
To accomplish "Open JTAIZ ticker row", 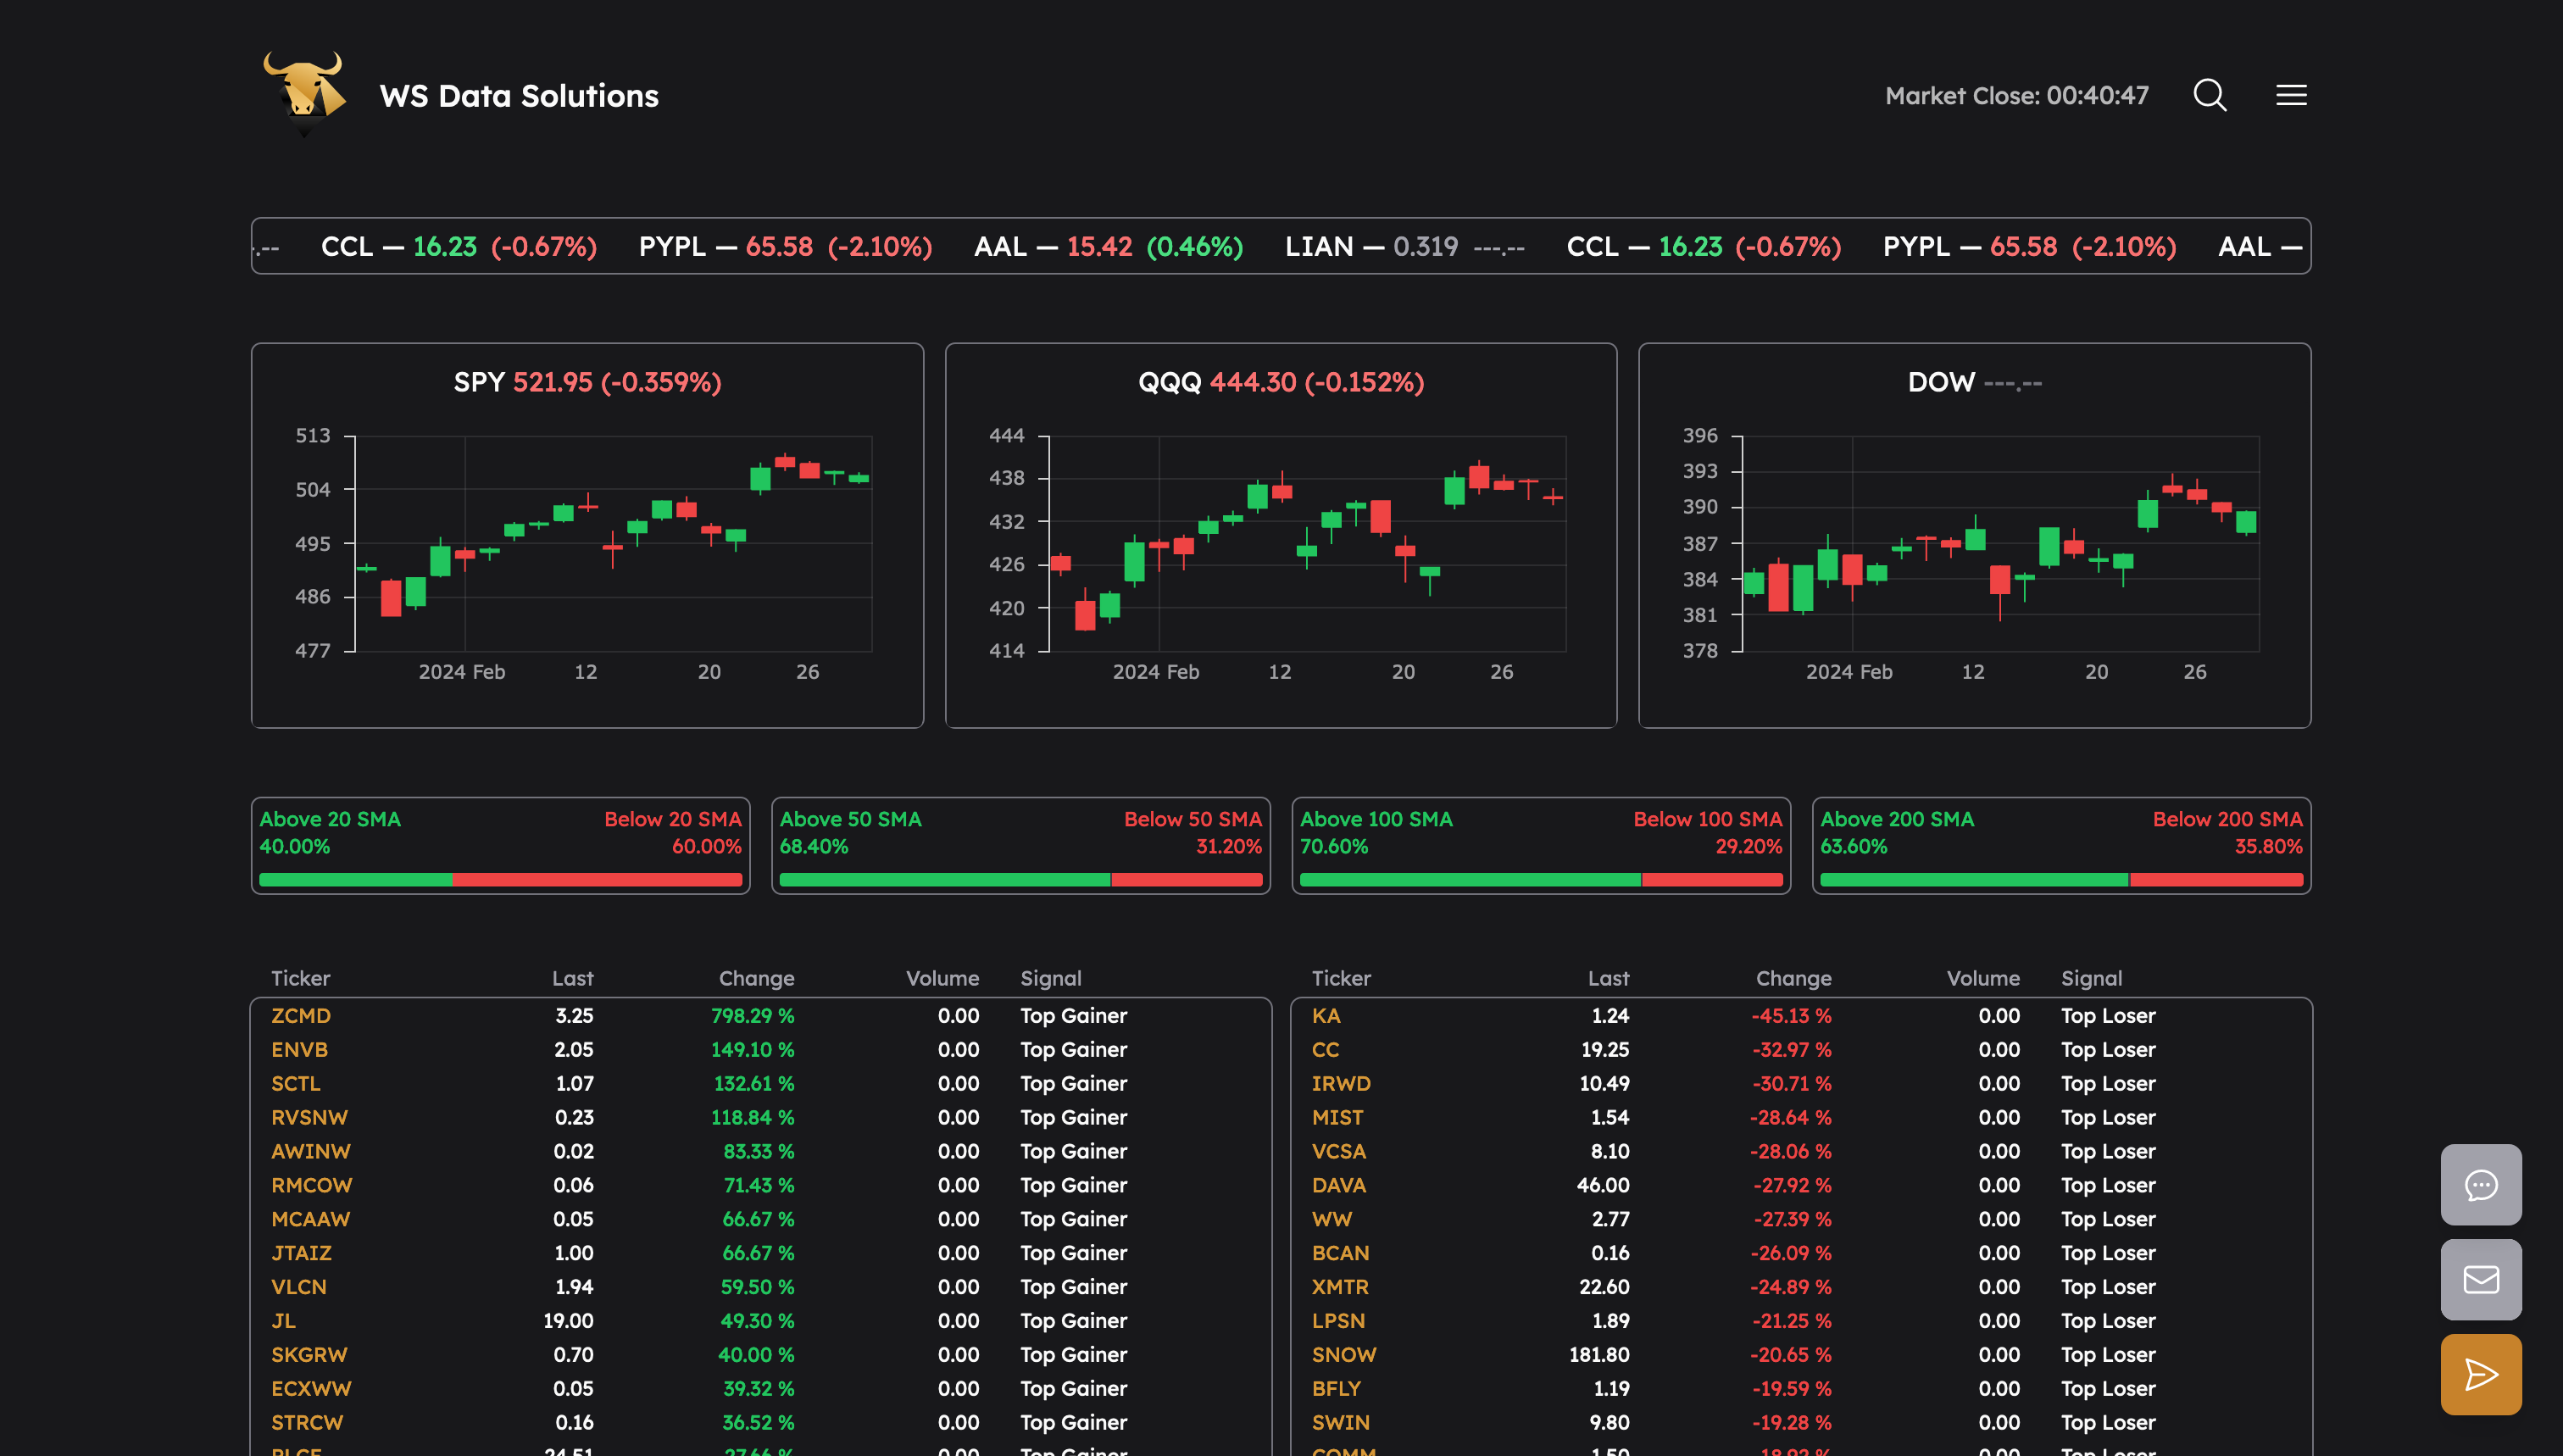I will coord(760,1254).
